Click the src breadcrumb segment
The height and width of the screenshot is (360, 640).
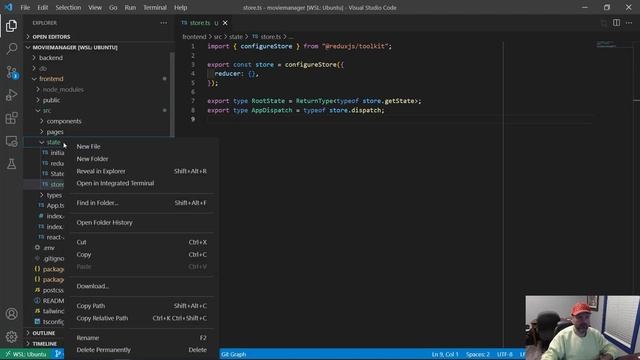218,37
